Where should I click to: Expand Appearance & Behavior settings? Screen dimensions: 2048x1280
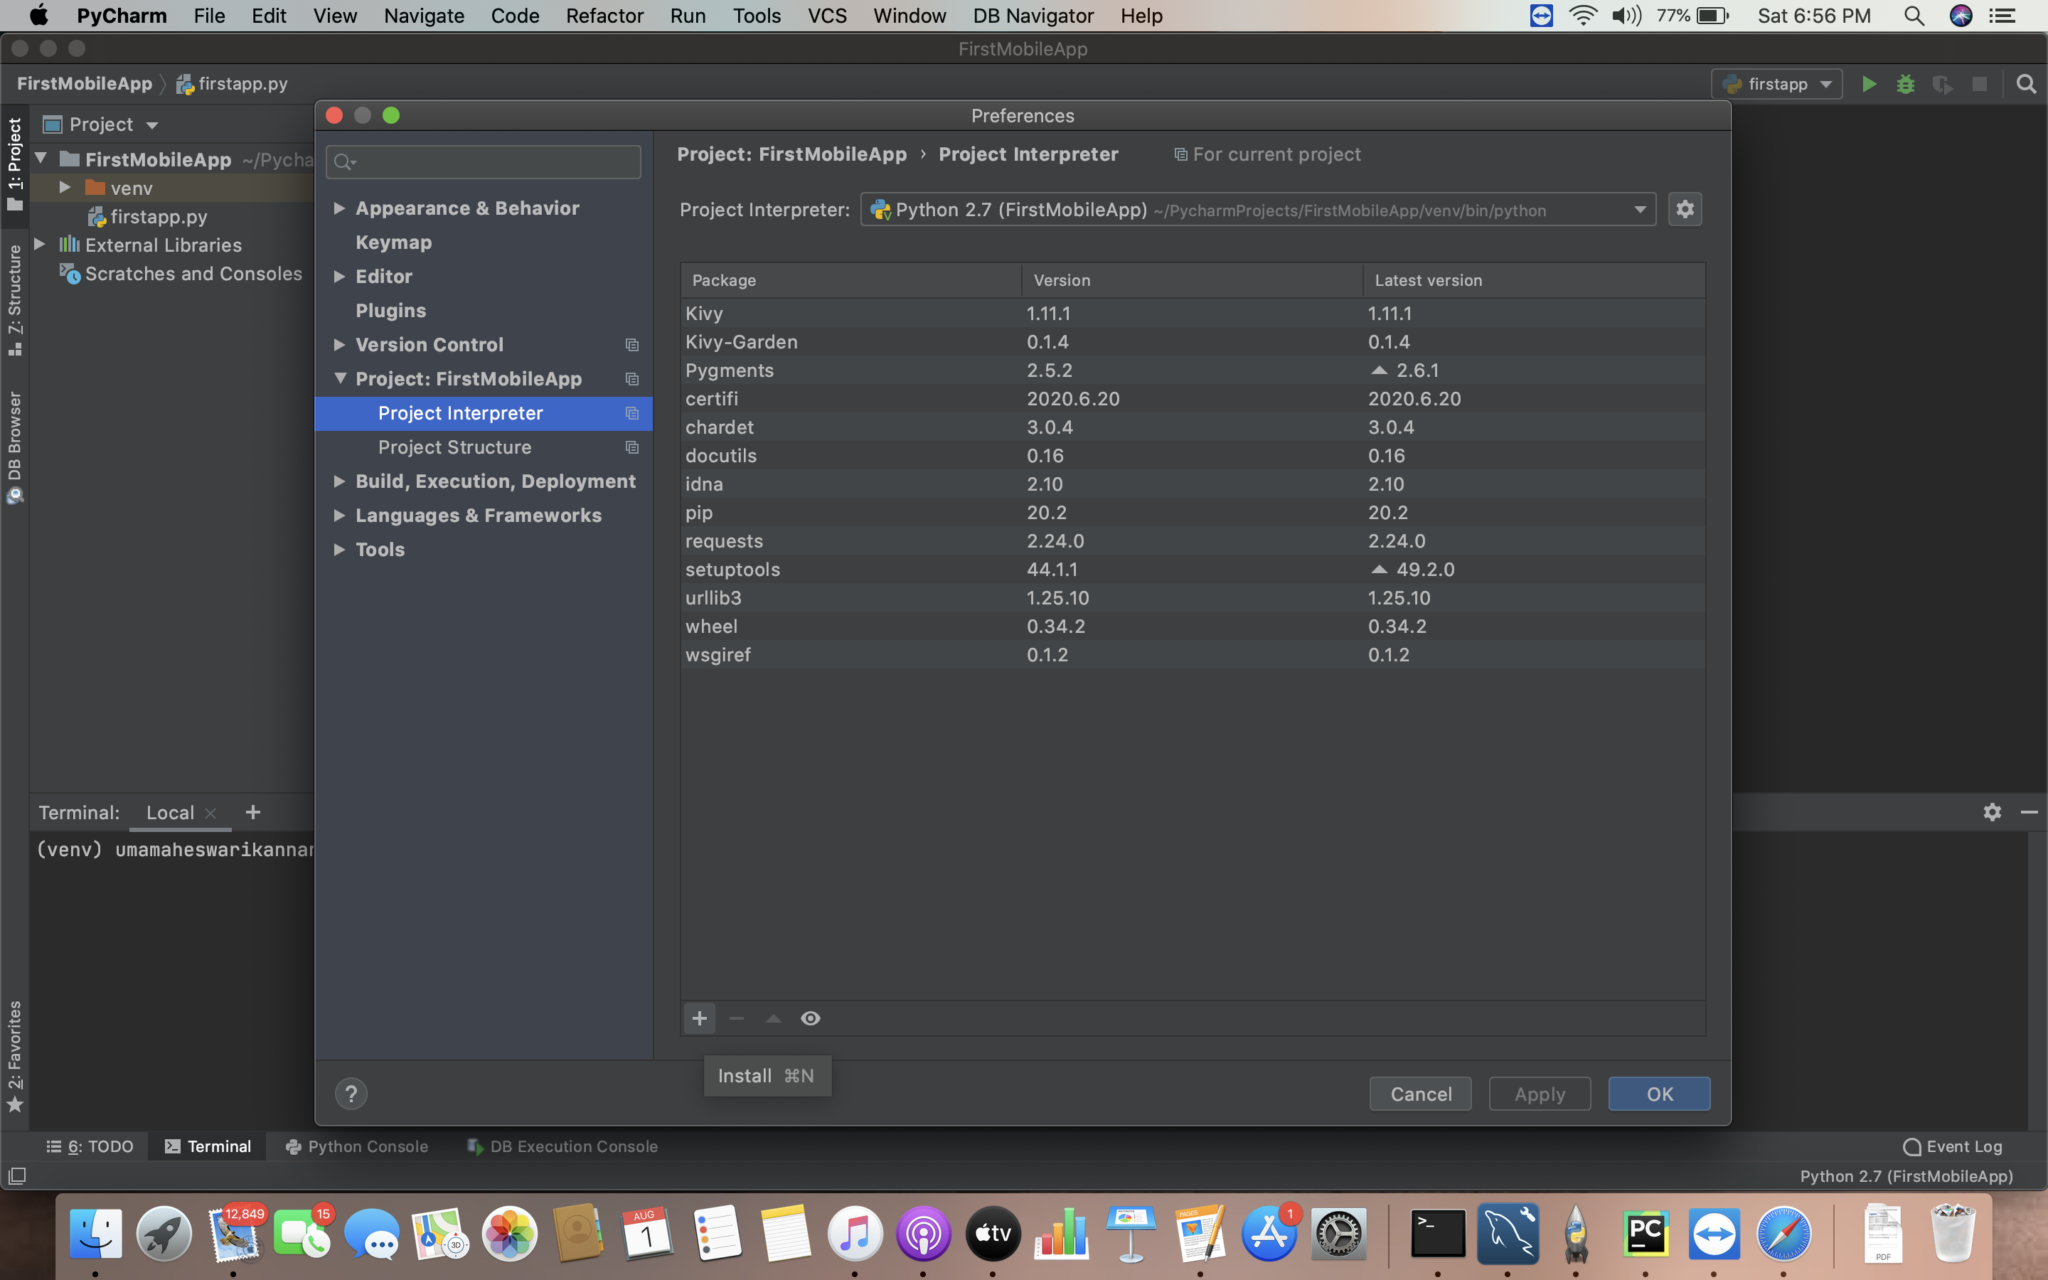click(340, 208)
